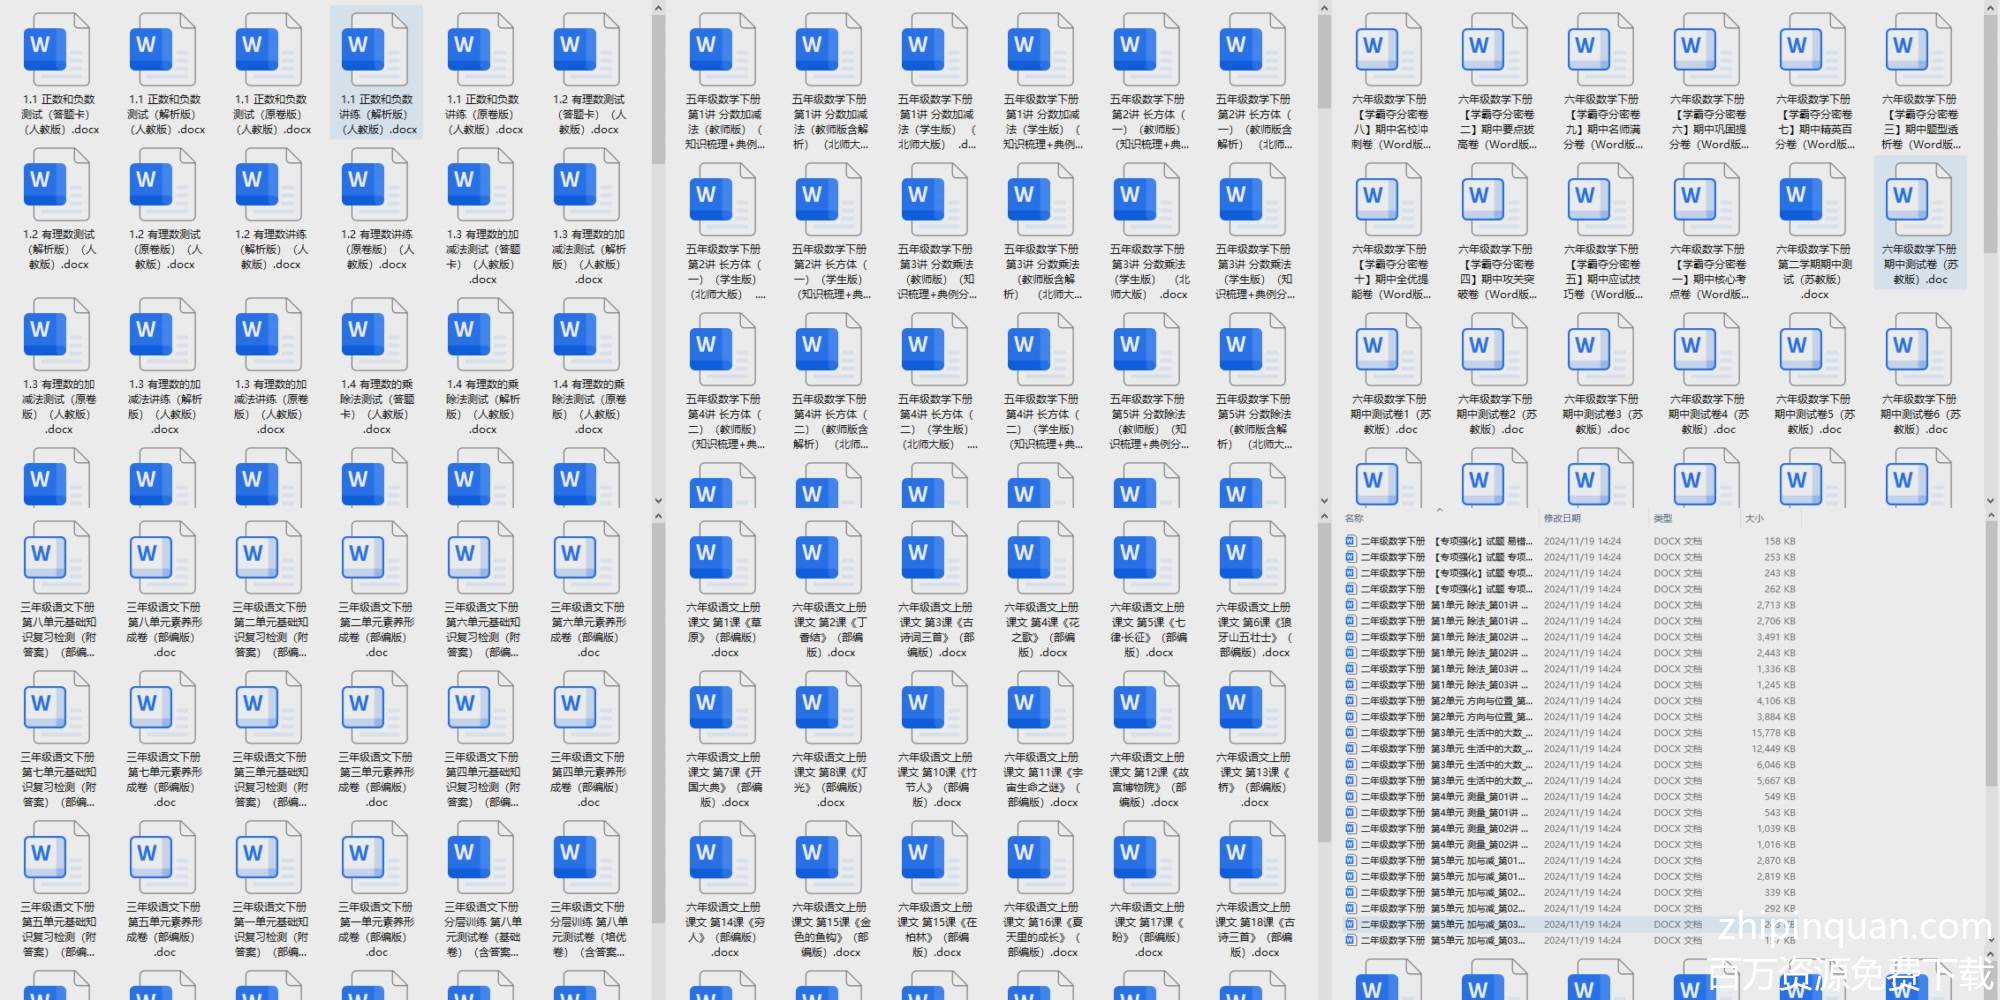Sort file list by 大小 column header
2000x1000 pixels.
(1754, 519)
